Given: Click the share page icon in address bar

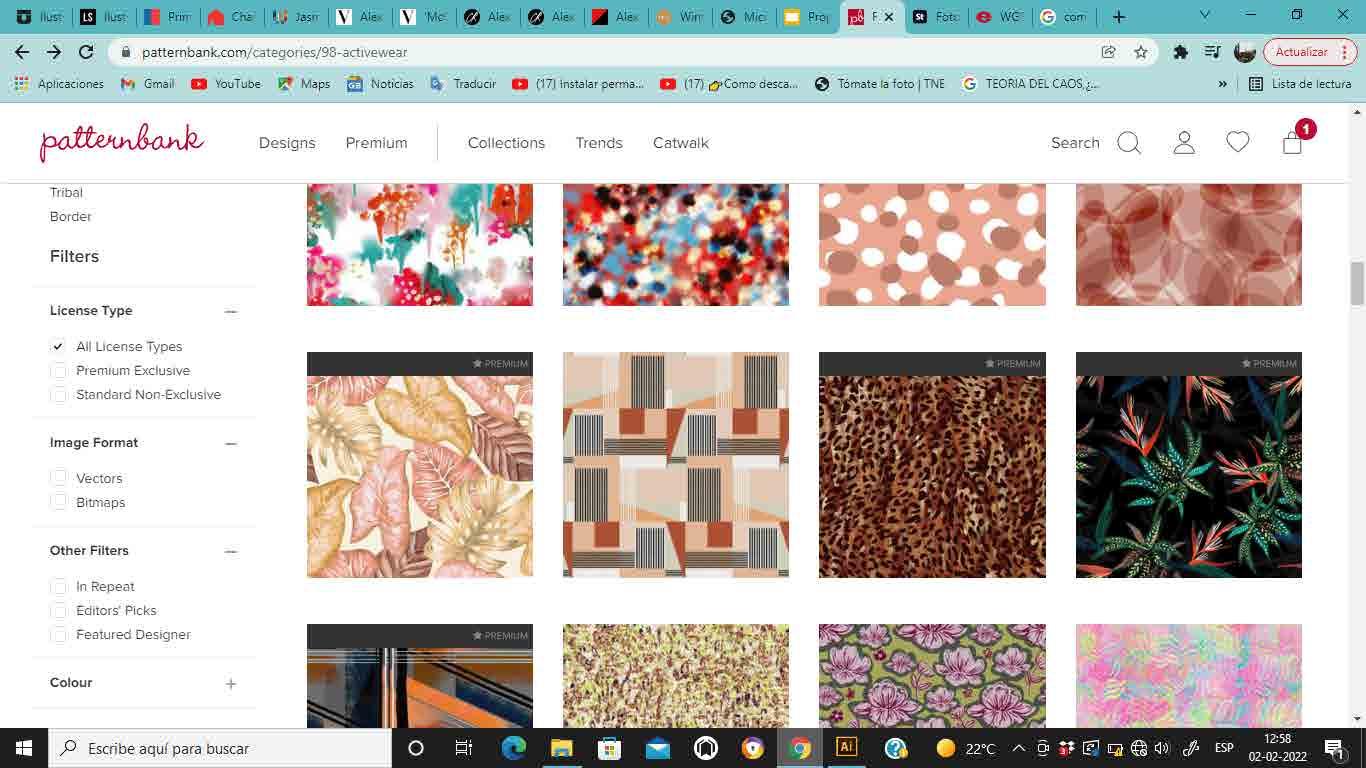Looking at the screenshot, I should pos(1108,52).
